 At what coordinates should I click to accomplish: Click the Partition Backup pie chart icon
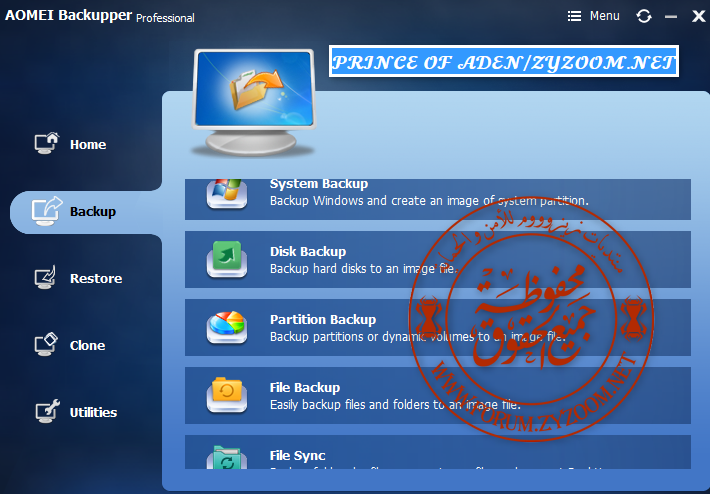tap(227, 327)
